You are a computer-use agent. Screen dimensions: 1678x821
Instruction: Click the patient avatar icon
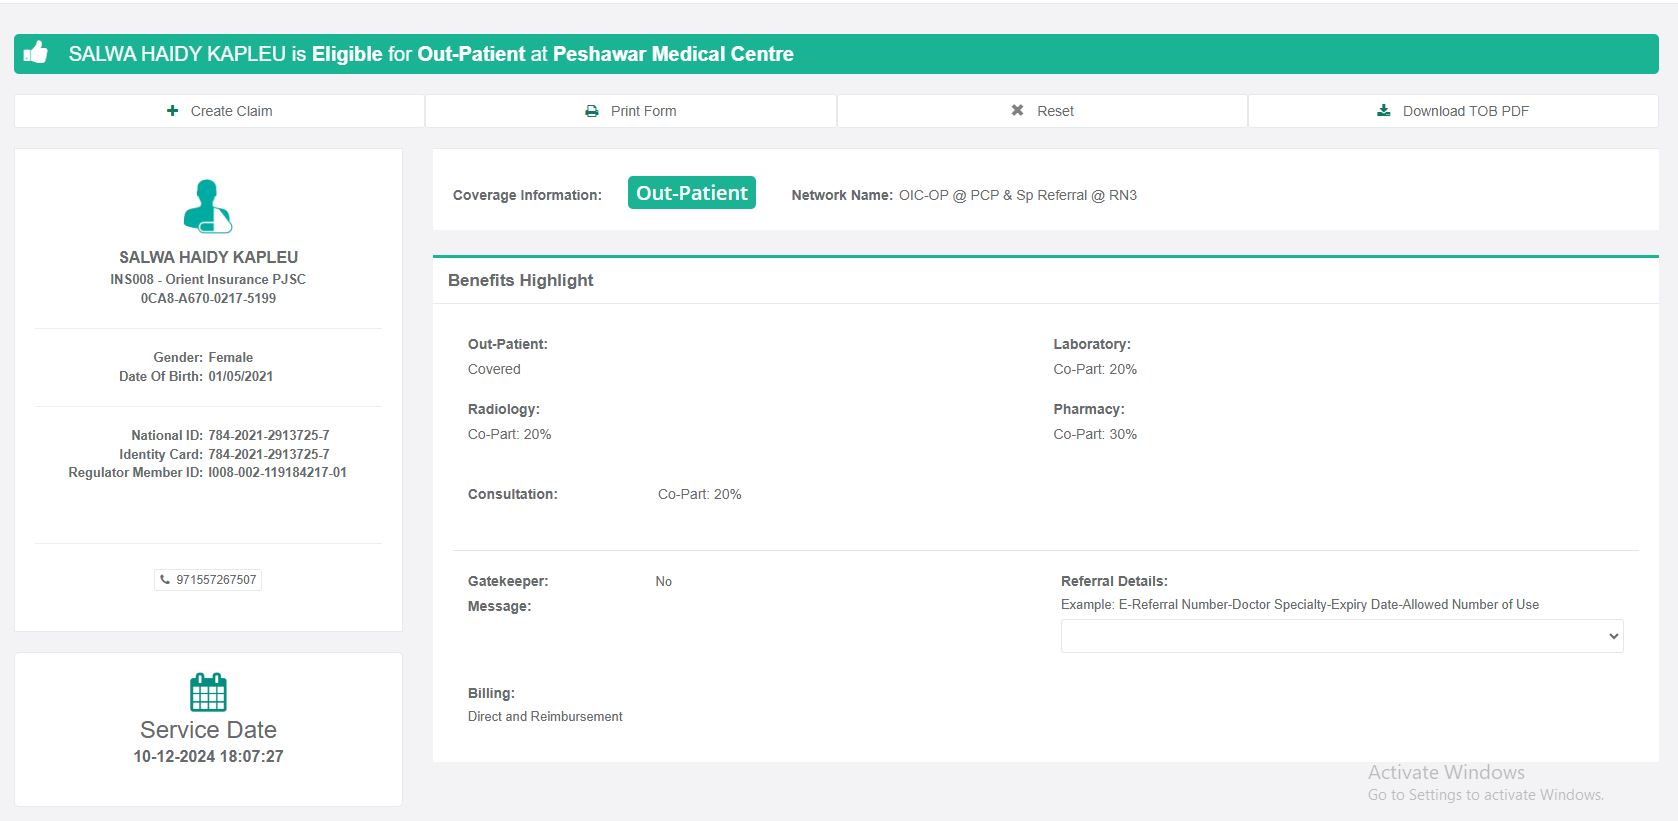[208, 206]
